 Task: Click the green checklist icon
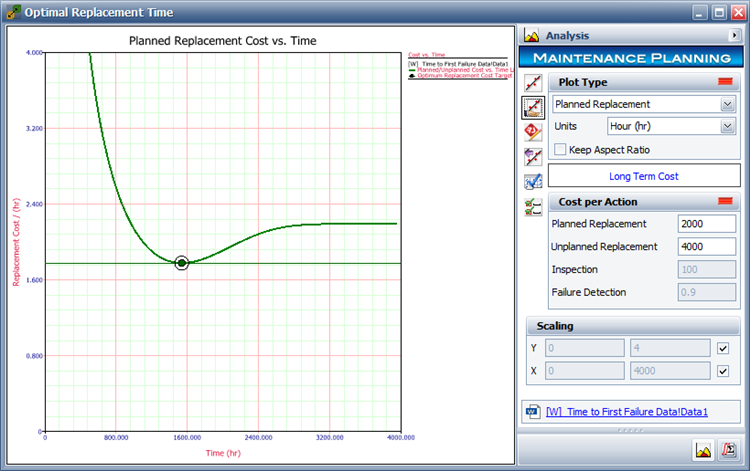533,207
